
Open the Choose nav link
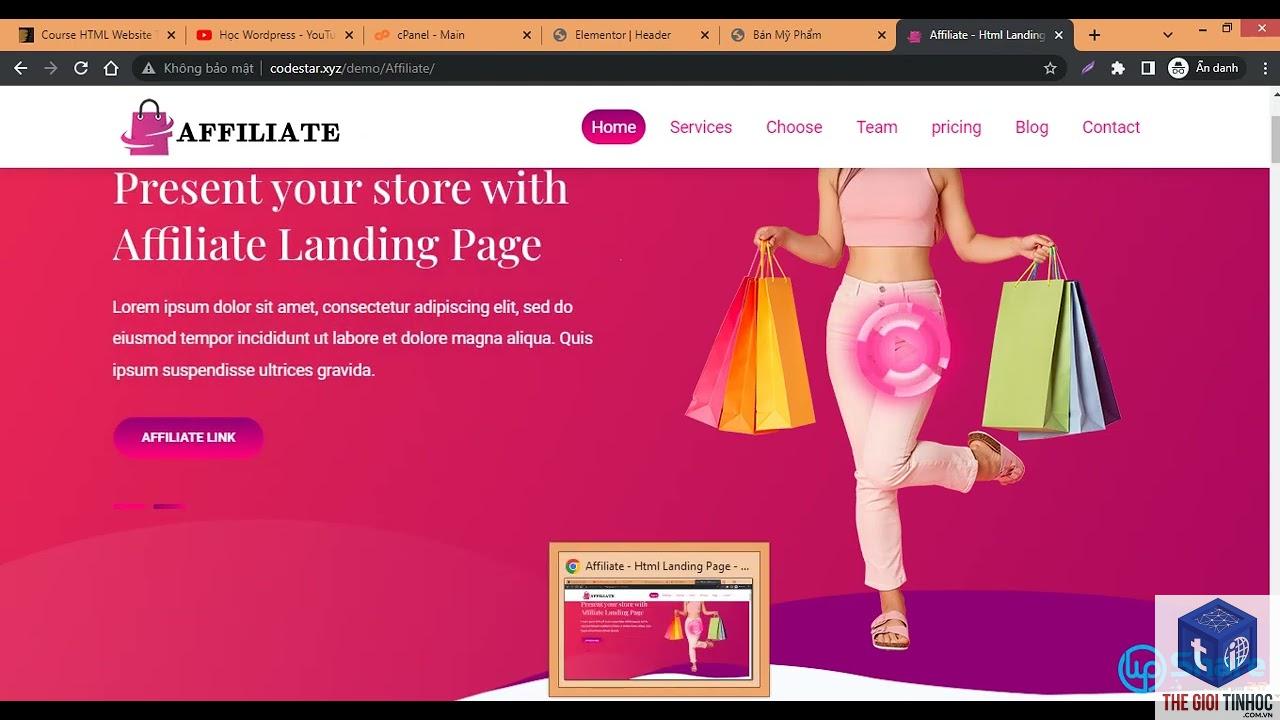(794, 127)
